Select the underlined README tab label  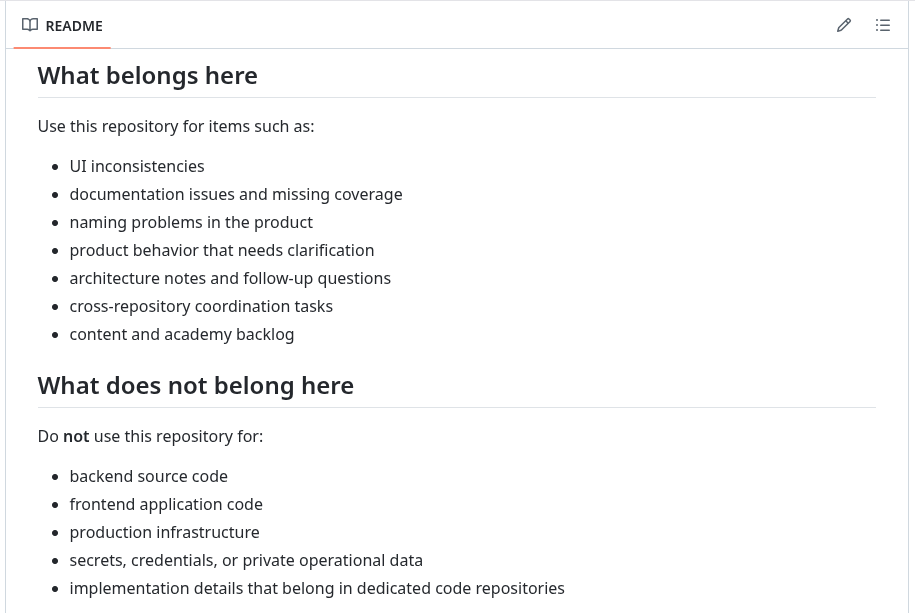(75, 25)
